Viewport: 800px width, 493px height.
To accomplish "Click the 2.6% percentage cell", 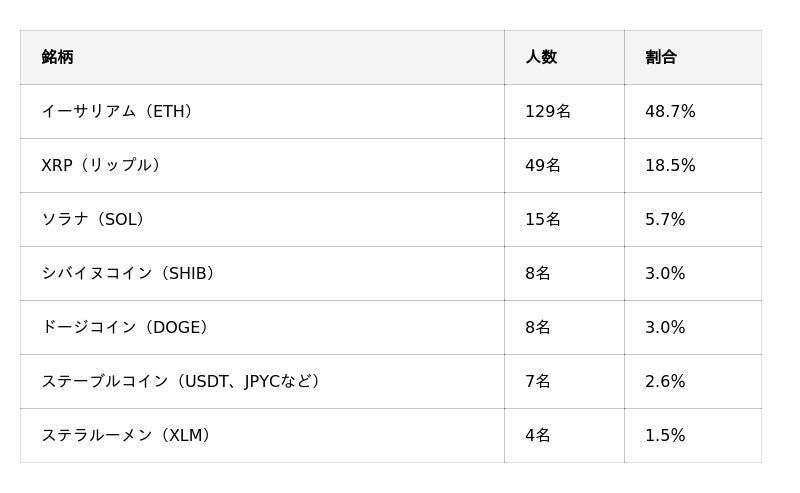I will [x=665, y=381].
